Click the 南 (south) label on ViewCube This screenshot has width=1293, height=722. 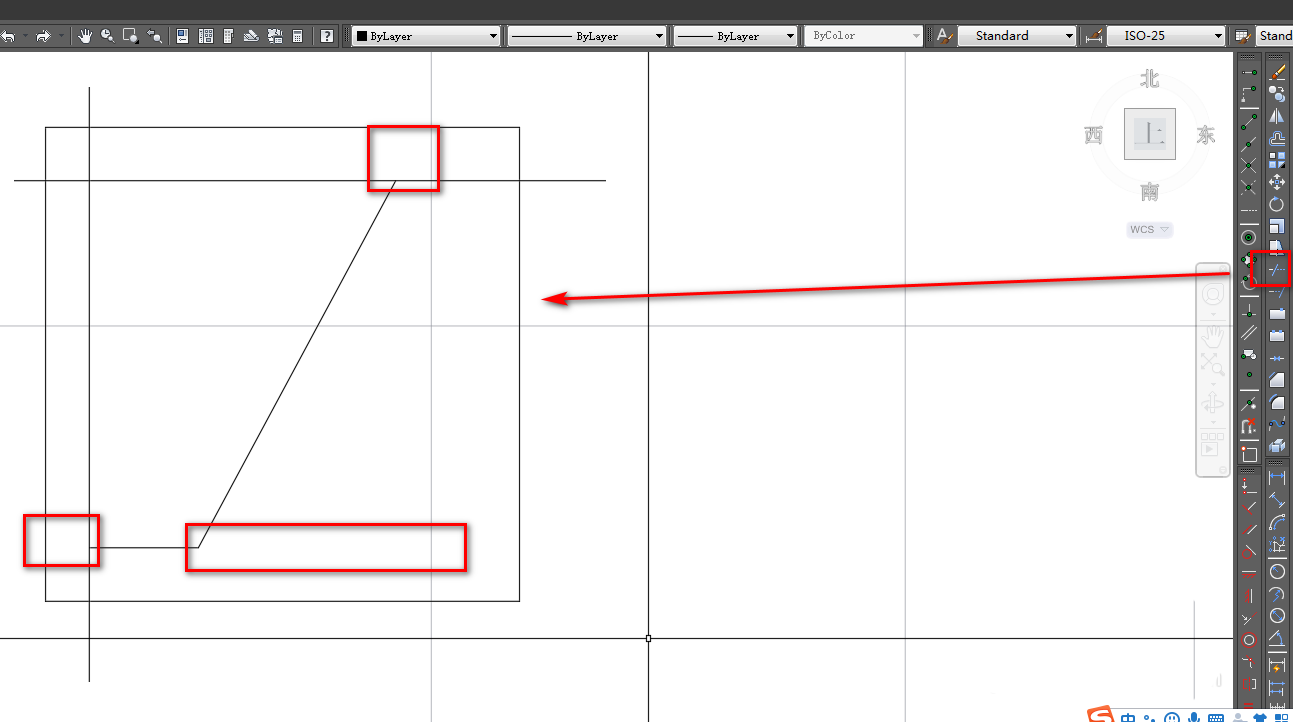[1150, 191]
